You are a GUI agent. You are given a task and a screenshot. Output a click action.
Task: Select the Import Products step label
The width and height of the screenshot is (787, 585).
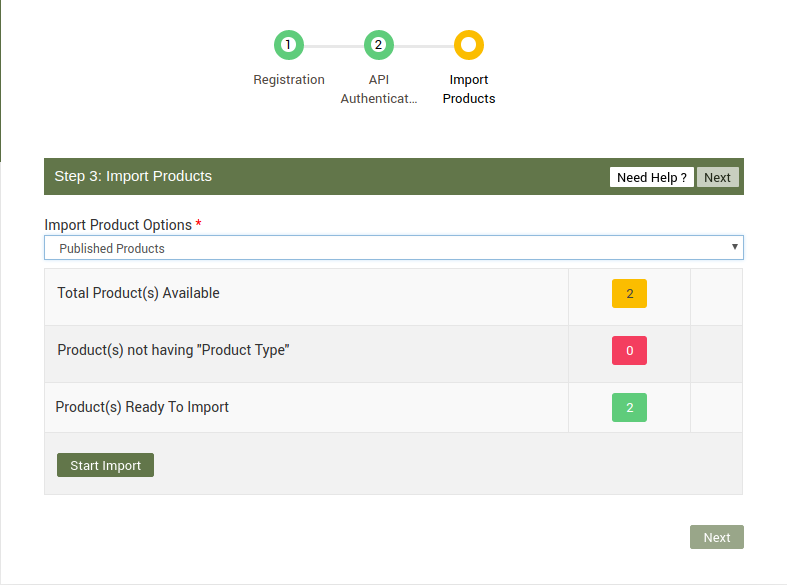pyautogui.click(x=469, y=89)
